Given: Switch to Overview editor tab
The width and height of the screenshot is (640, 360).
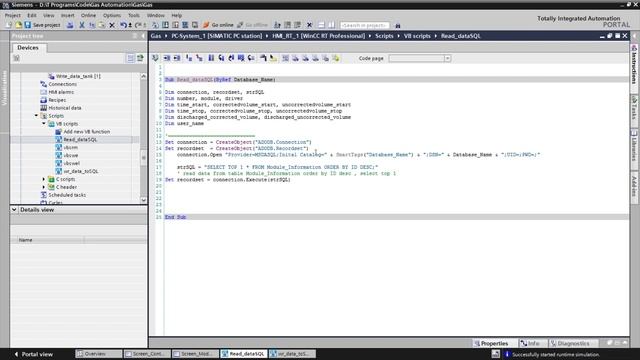Looking at the screenshot, I should click(x=98, y=354).
